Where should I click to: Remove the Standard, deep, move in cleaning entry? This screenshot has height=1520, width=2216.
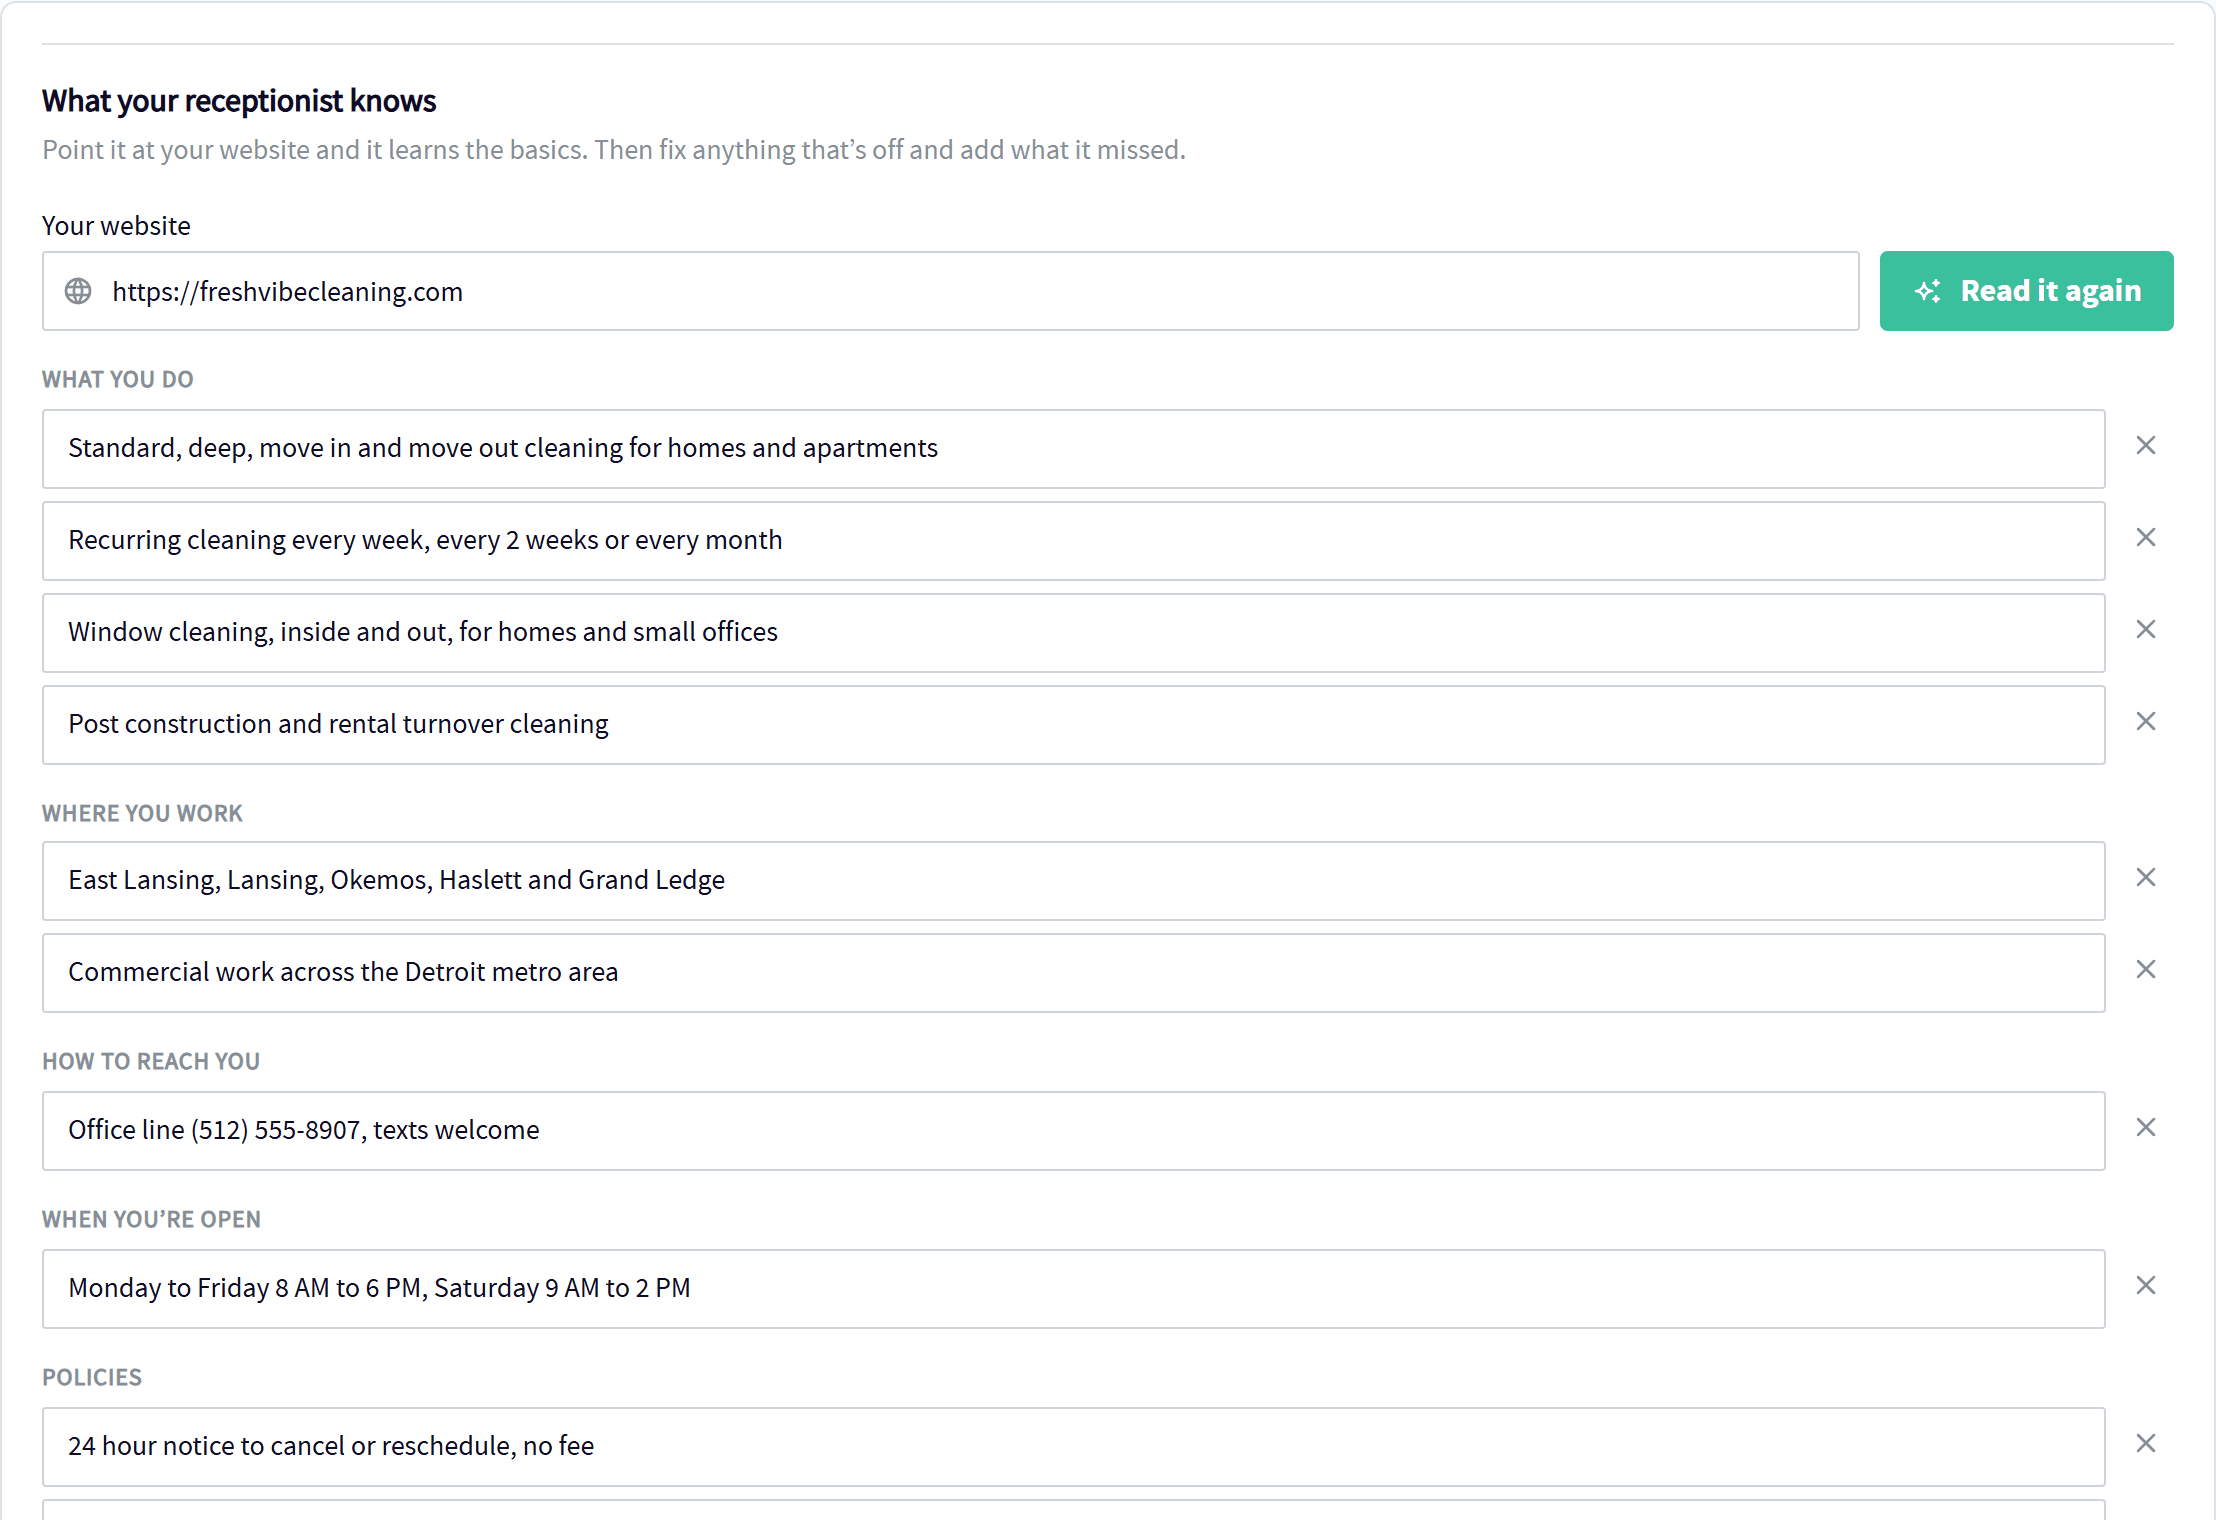(2145, 446)
